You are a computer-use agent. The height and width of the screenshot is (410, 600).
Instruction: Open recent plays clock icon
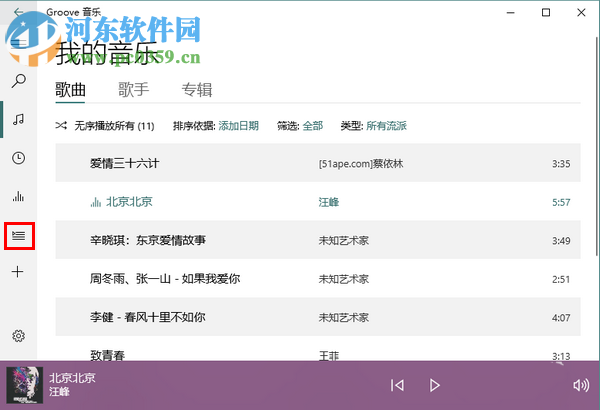coord(18,158)
